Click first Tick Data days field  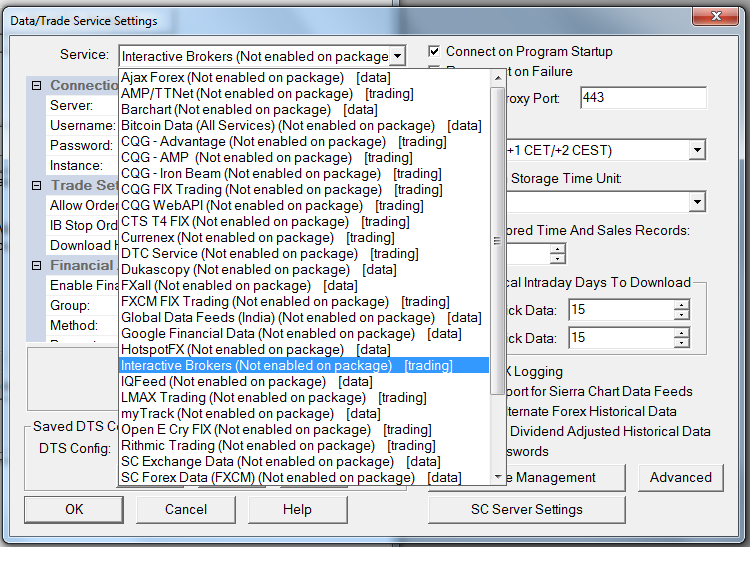click(621, 310)
